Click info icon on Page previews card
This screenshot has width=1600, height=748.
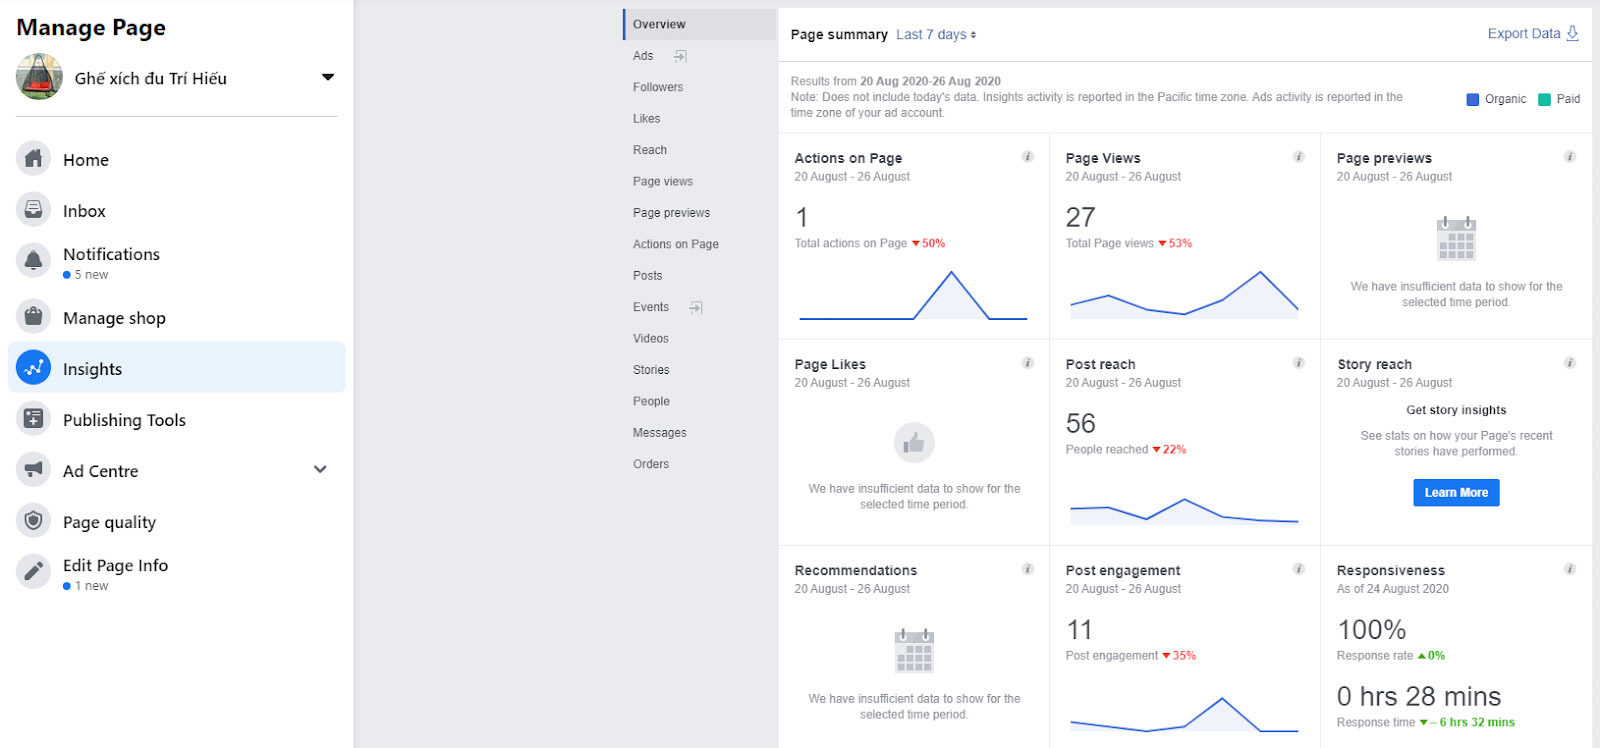[x=1569, y=156]
